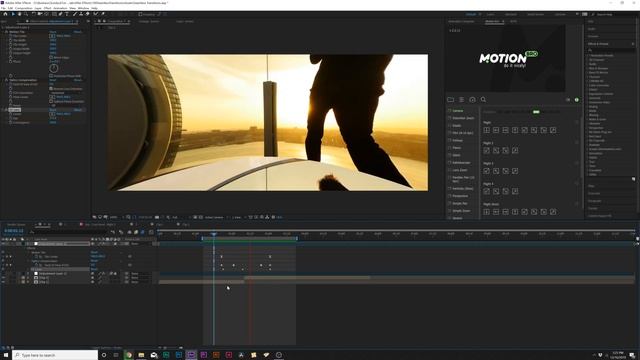This screenshot has width=640, height=360.
Task: Select the Simple Zoom category in Motion Bro
Action: tap(461, 211)
